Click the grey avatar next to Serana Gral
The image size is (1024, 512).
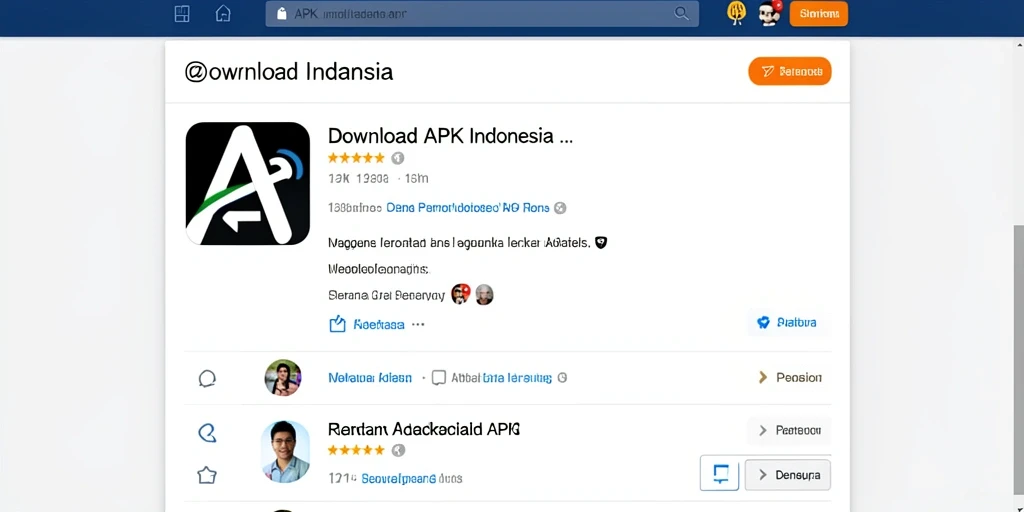click(484, 295)
